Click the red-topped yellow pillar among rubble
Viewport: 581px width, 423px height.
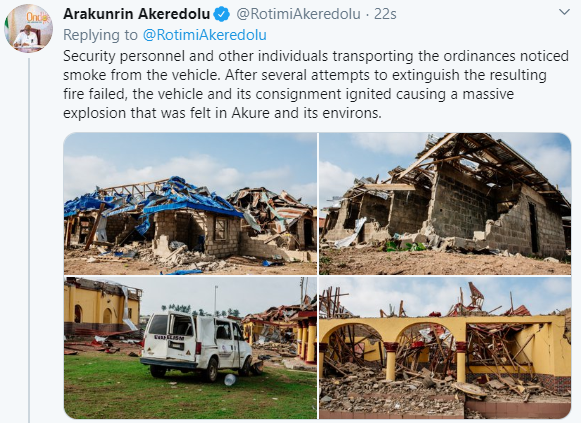pos(391,362)
